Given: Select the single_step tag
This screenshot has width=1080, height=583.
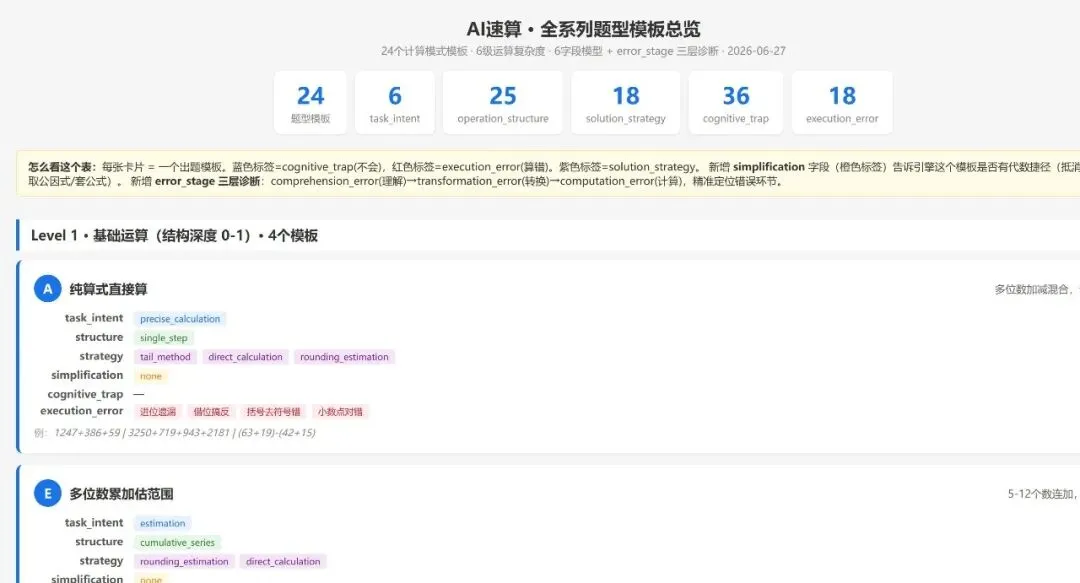Looking at the screenshot, I should tap(164, 338).
